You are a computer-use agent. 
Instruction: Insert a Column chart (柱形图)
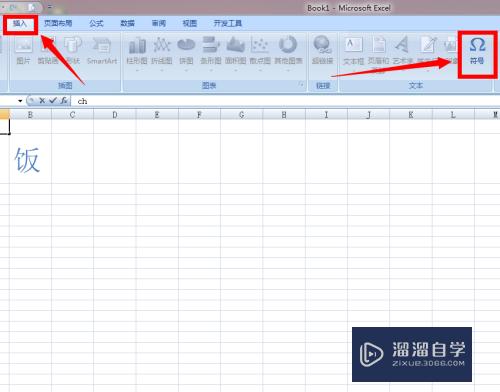point(137,53)
